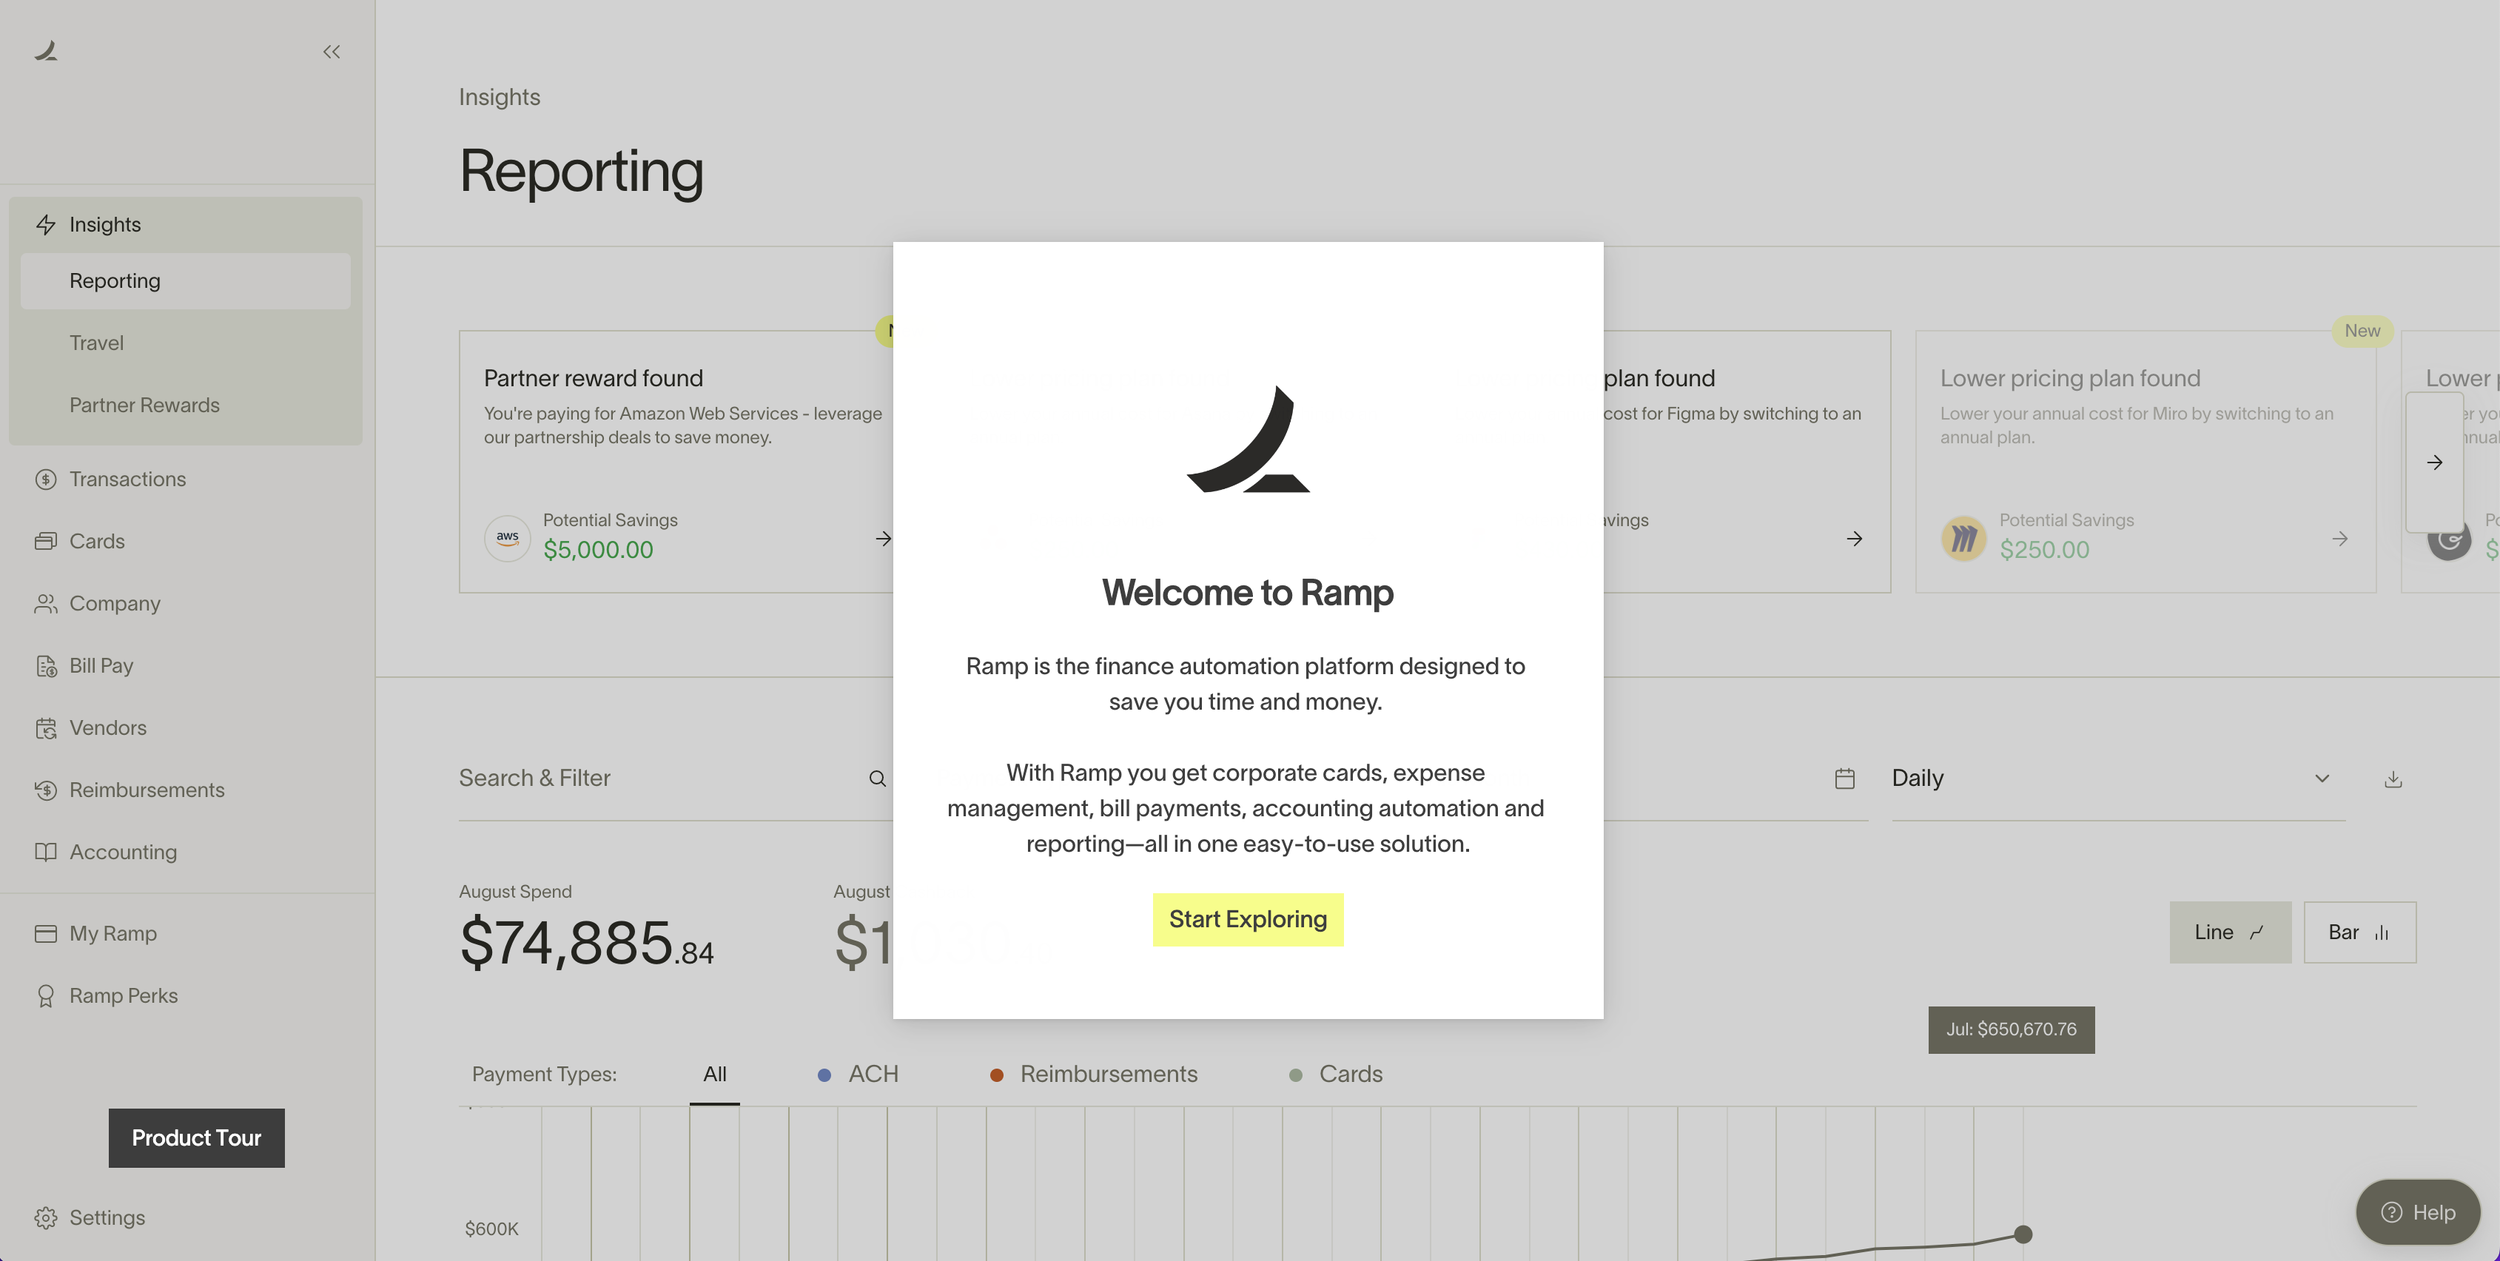The image size is (2500, 1261).
Task: Click the calendar date picker icon
Action: coord(1844,779)
